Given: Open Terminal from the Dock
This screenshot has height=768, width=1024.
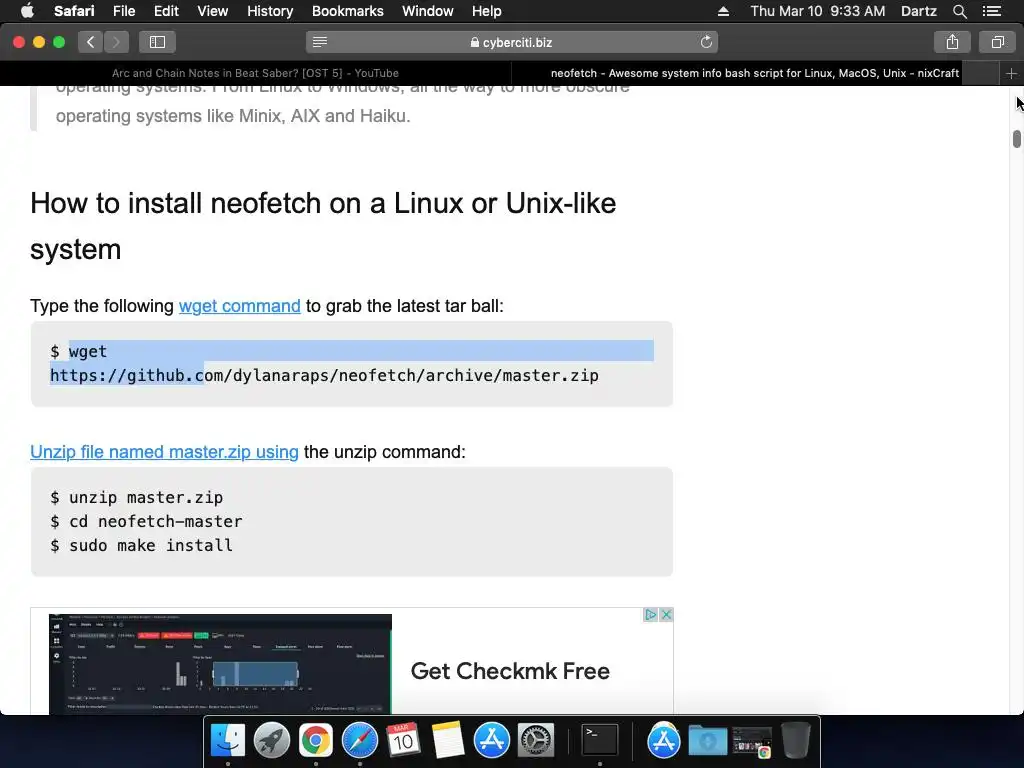Looking at the screenshot, I should [x=600, y=741].
